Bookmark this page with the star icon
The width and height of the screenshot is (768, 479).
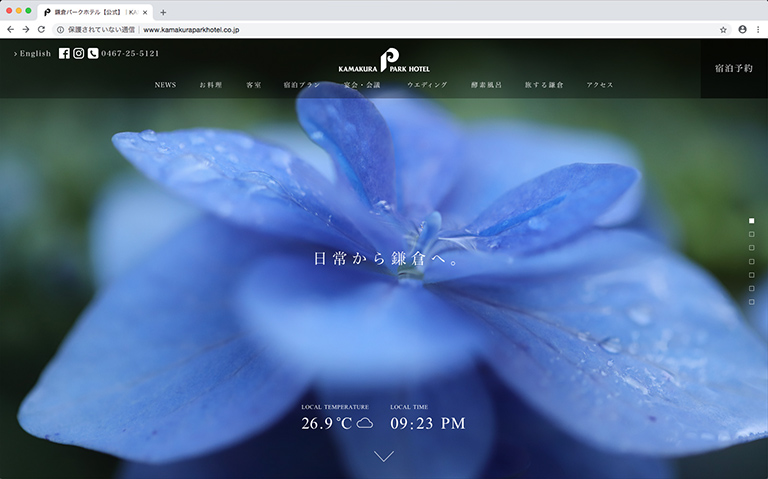(x=723, y=30)
